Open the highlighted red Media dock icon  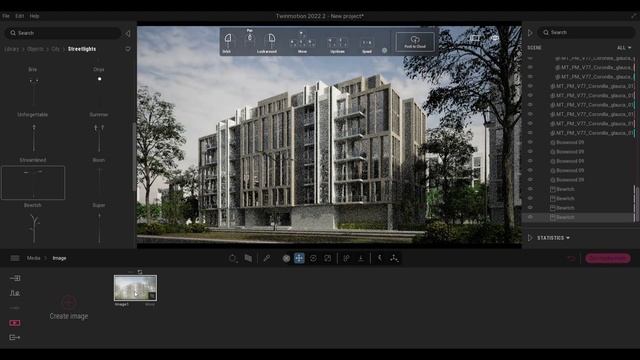click(15, 323)
